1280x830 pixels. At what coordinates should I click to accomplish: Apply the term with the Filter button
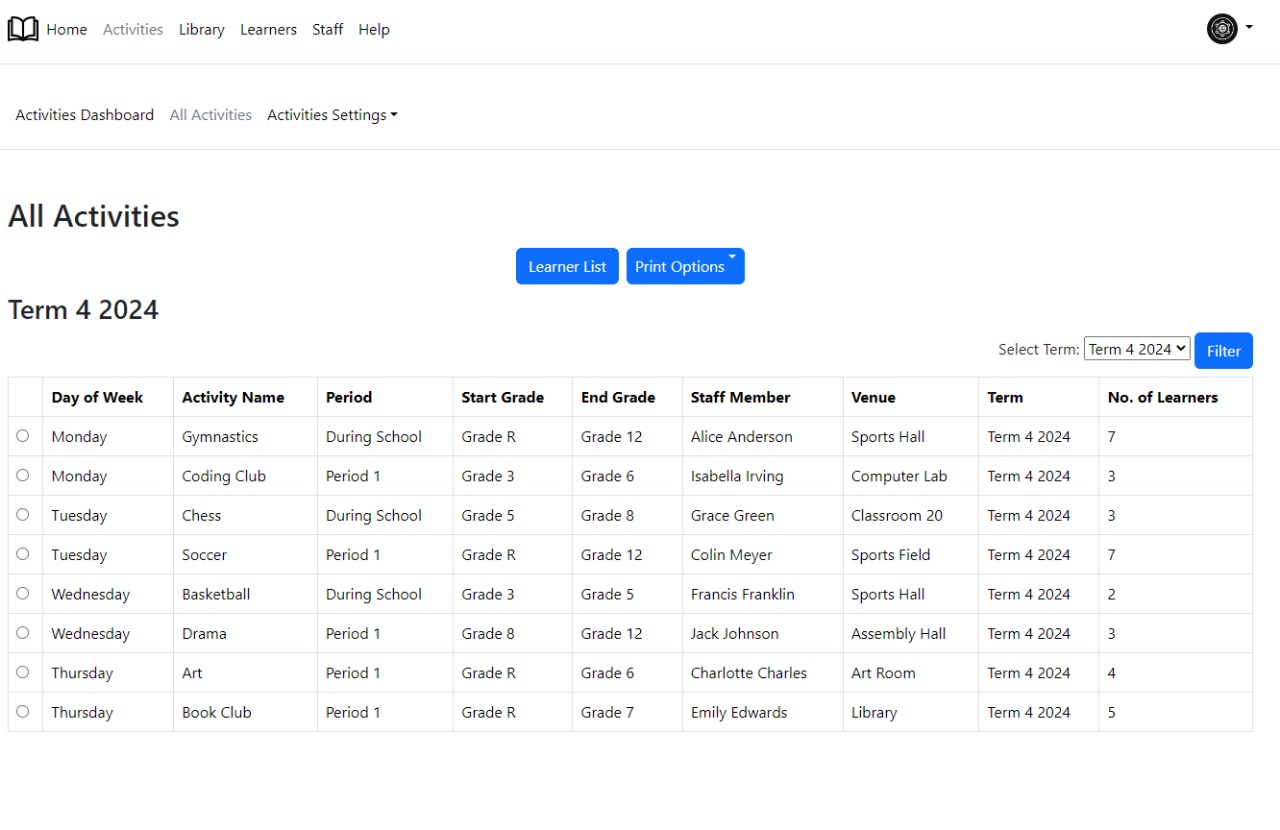pyautogui.click(x=1223, y=350)
